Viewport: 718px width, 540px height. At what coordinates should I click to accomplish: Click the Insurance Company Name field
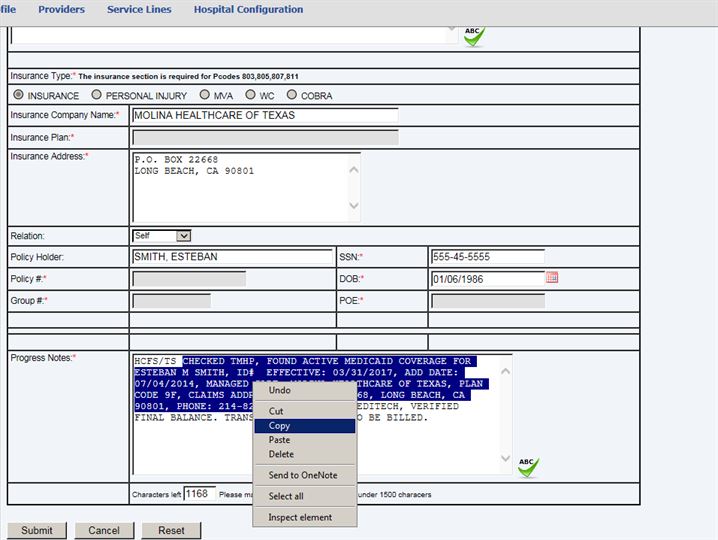[264, 115]
